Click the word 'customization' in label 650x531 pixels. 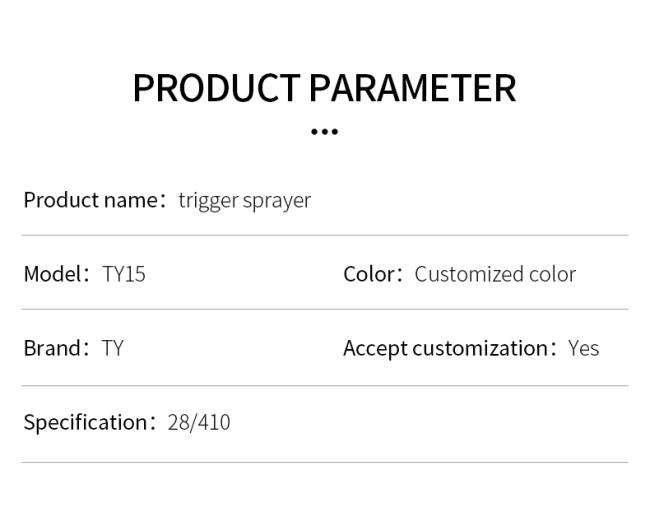click(x=481, y=349)
